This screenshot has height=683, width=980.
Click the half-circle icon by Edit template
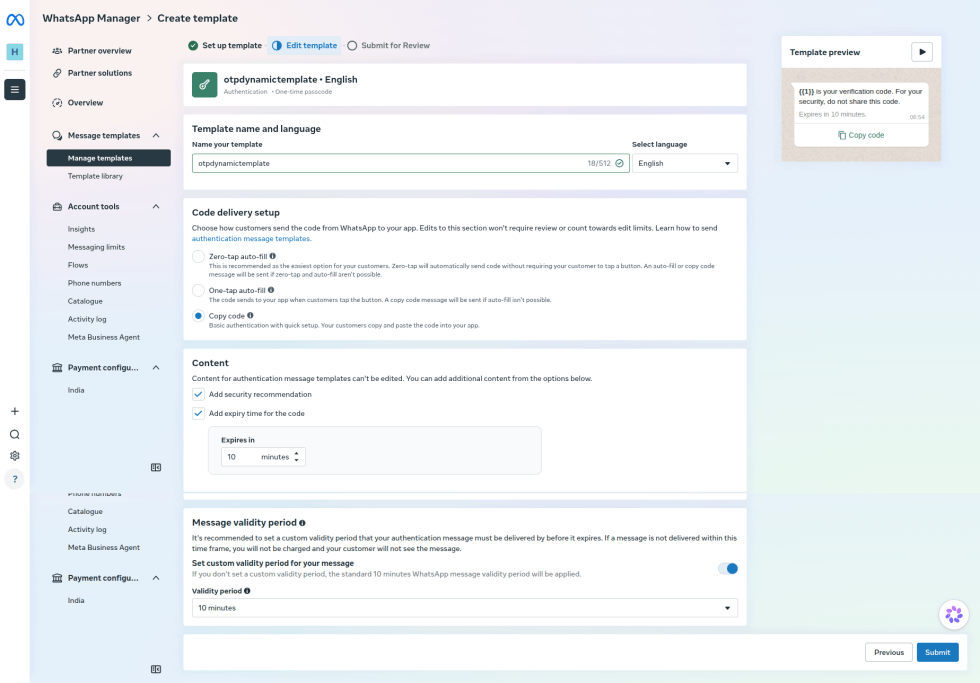277,46
